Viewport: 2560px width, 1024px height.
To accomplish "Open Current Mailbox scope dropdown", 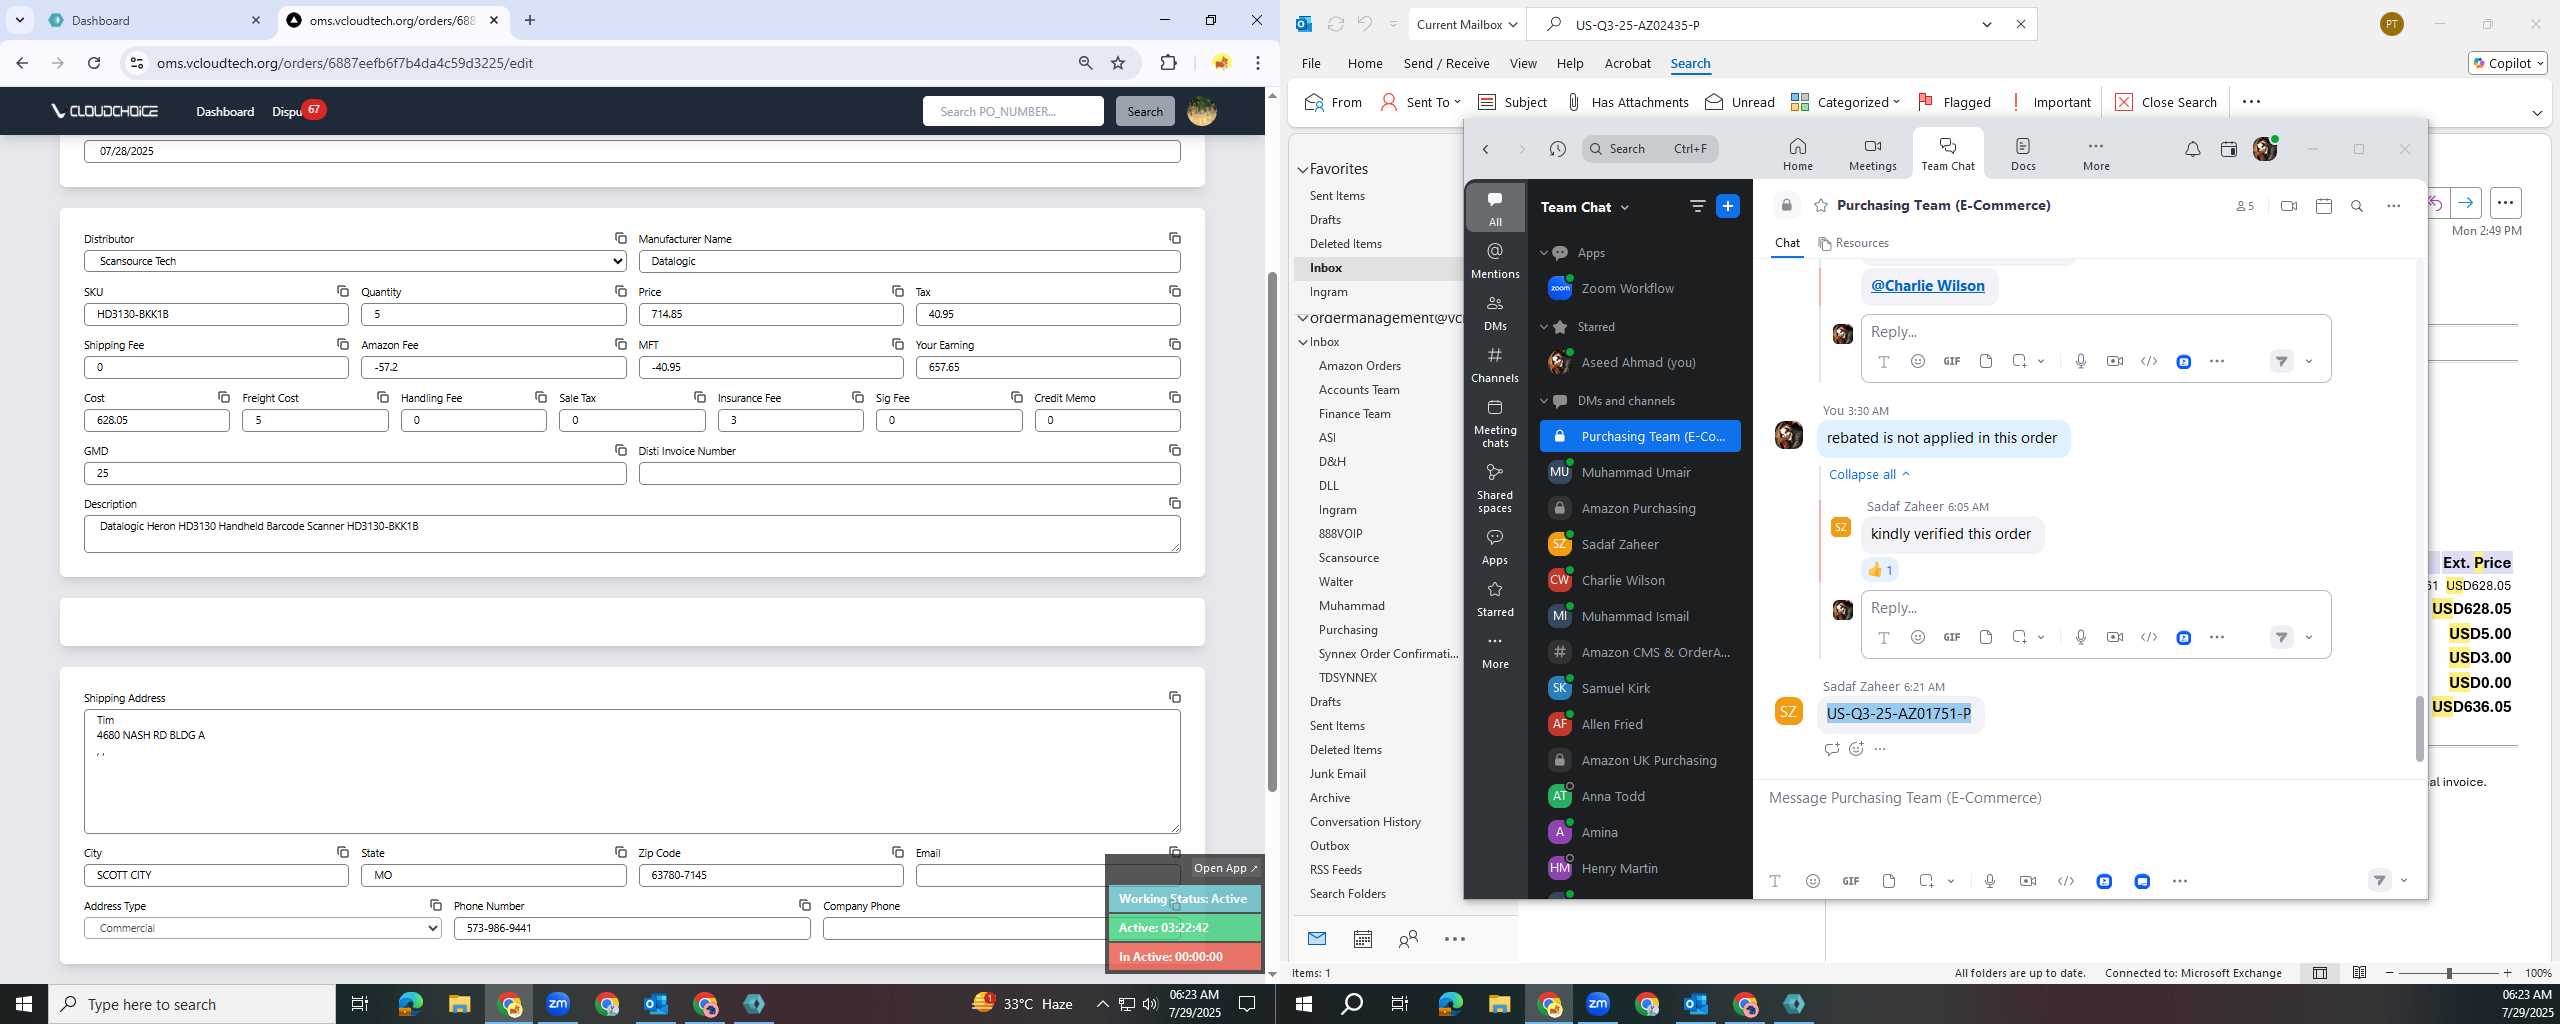I will [1467, 24].
